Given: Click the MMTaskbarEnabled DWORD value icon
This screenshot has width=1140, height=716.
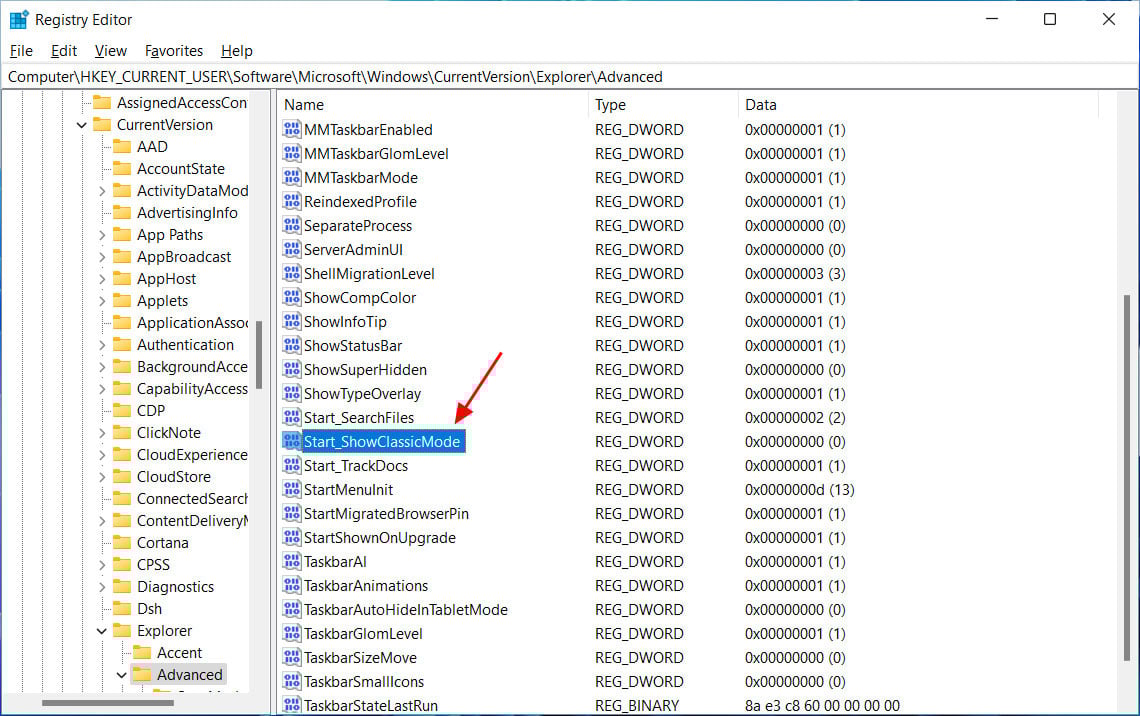Looking at the screenshot, I should pyautogui.click(x=292, y=129).
